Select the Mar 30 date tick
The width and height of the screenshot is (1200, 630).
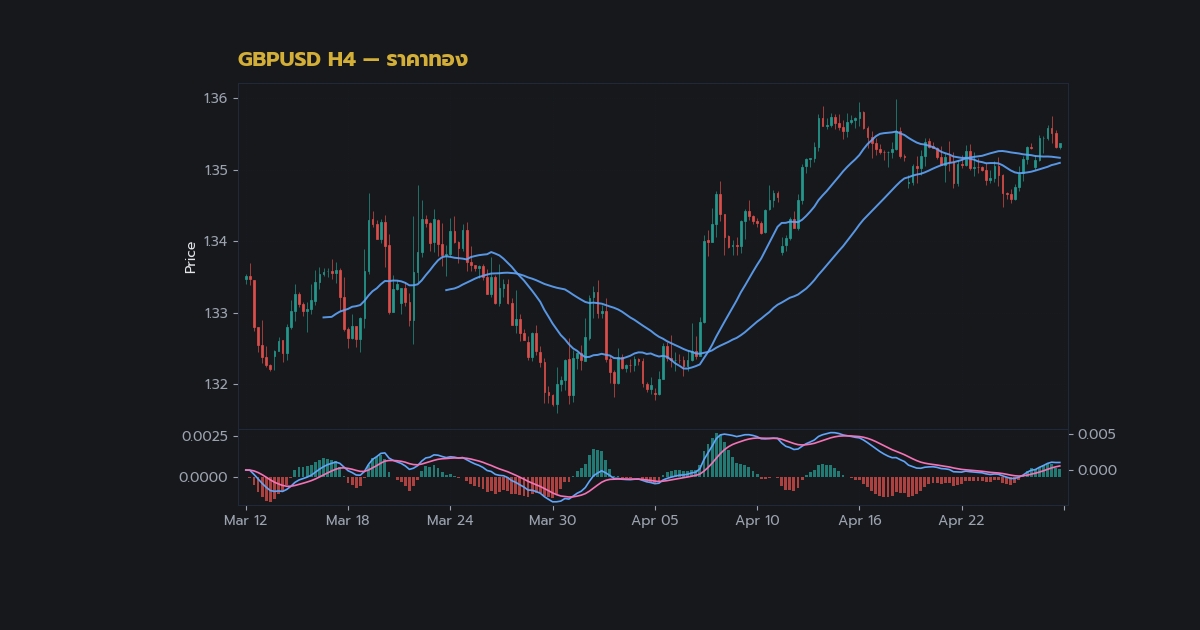553,520
